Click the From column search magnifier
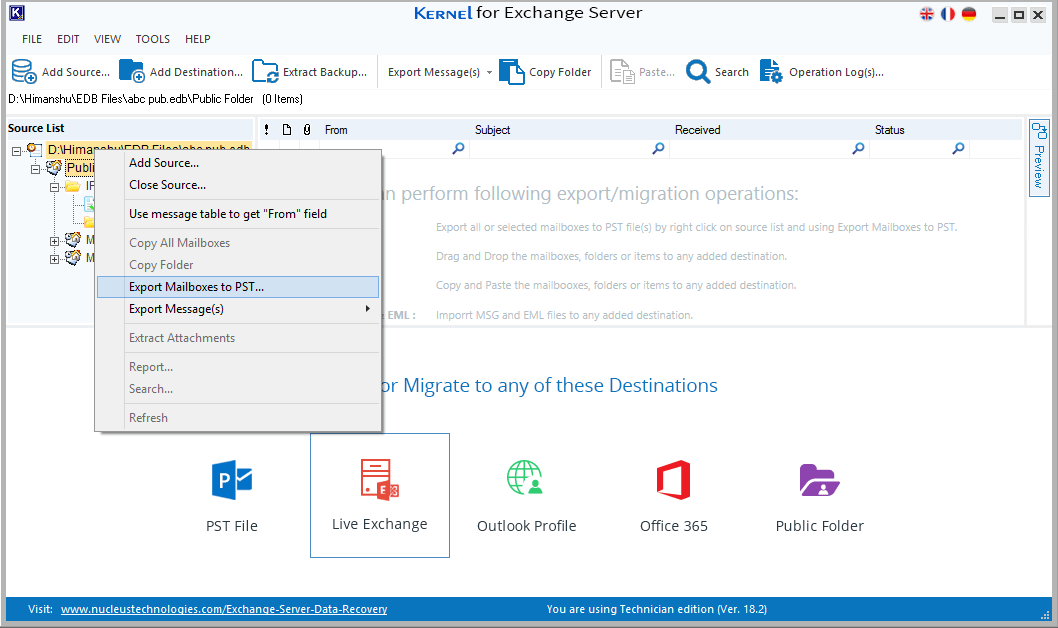The width and height of the screenshot is (1058, 628). point(458,148)
